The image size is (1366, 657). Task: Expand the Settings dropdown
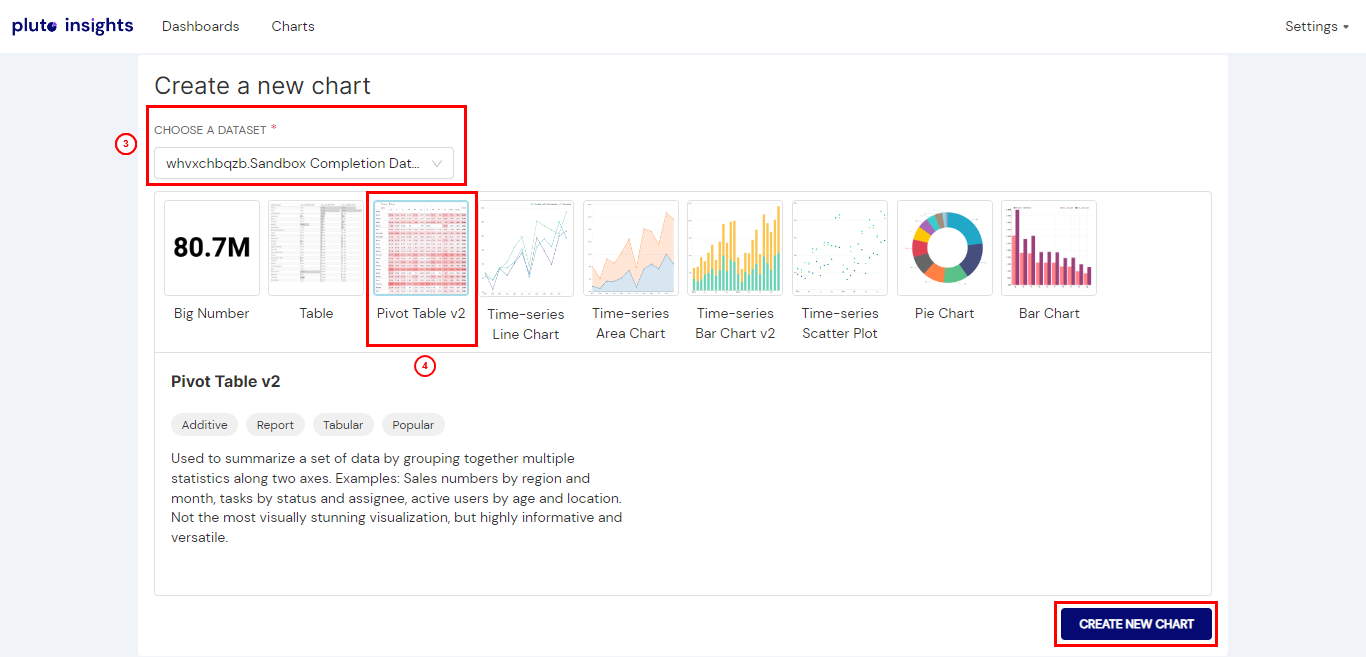pos(1317,26)
